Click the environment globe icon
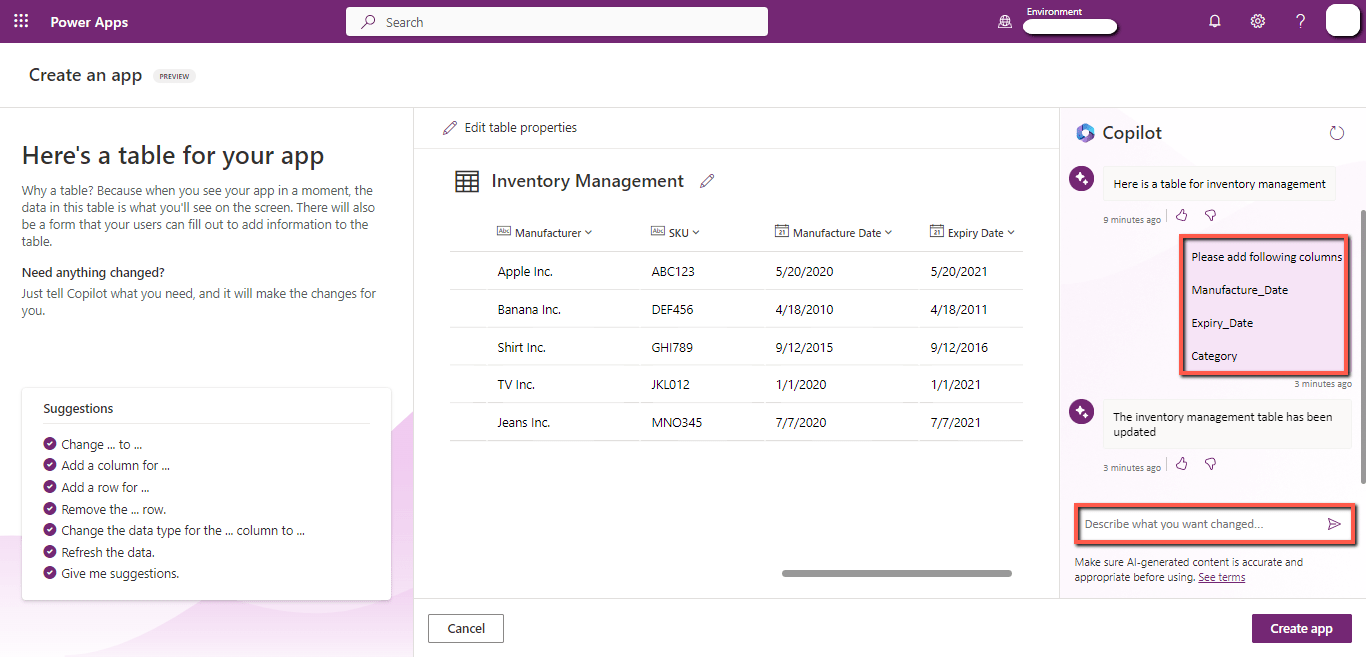1366x657 pixels. (1005, 22)
